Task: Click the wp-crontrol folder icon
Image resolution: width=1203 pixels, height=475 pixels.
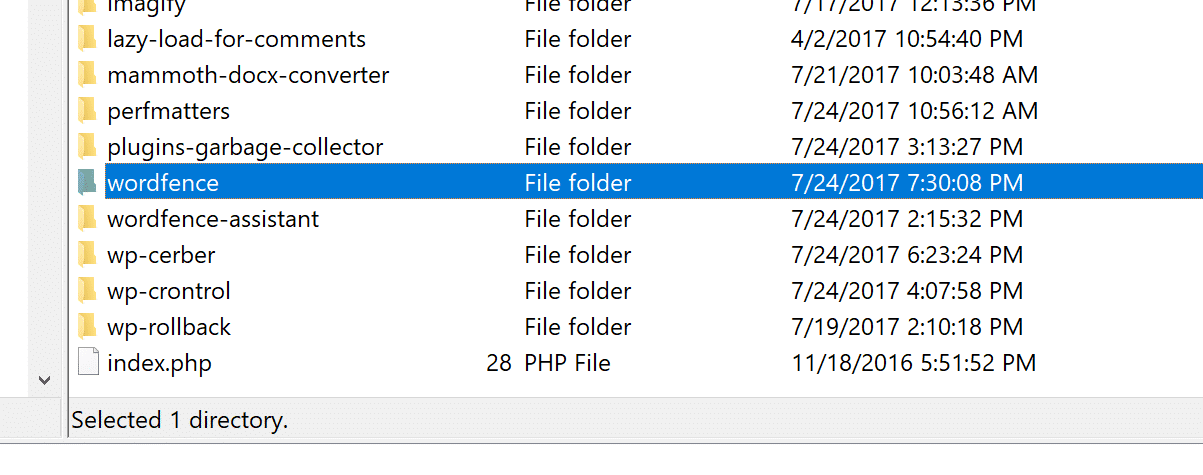Action: click(x=88, y=291)
